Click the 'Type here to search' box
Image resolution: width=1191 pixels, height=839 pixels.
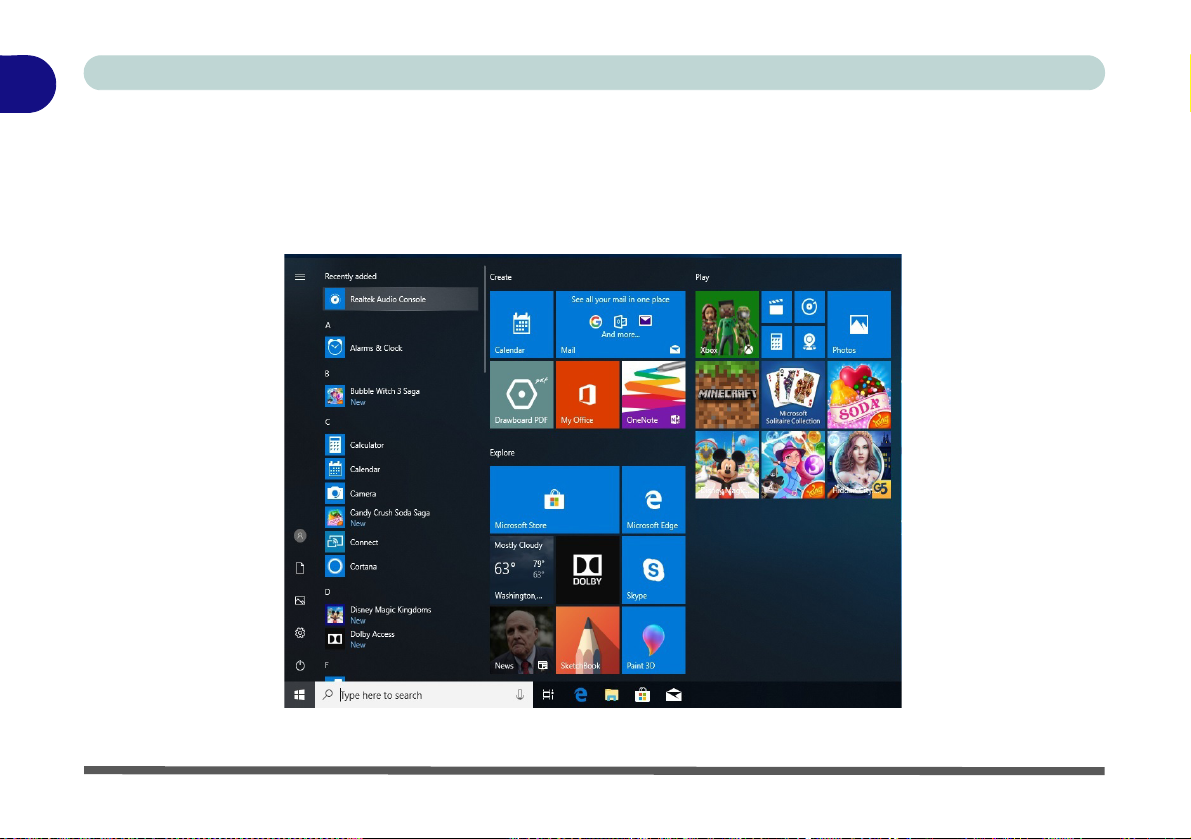point(424,695)
